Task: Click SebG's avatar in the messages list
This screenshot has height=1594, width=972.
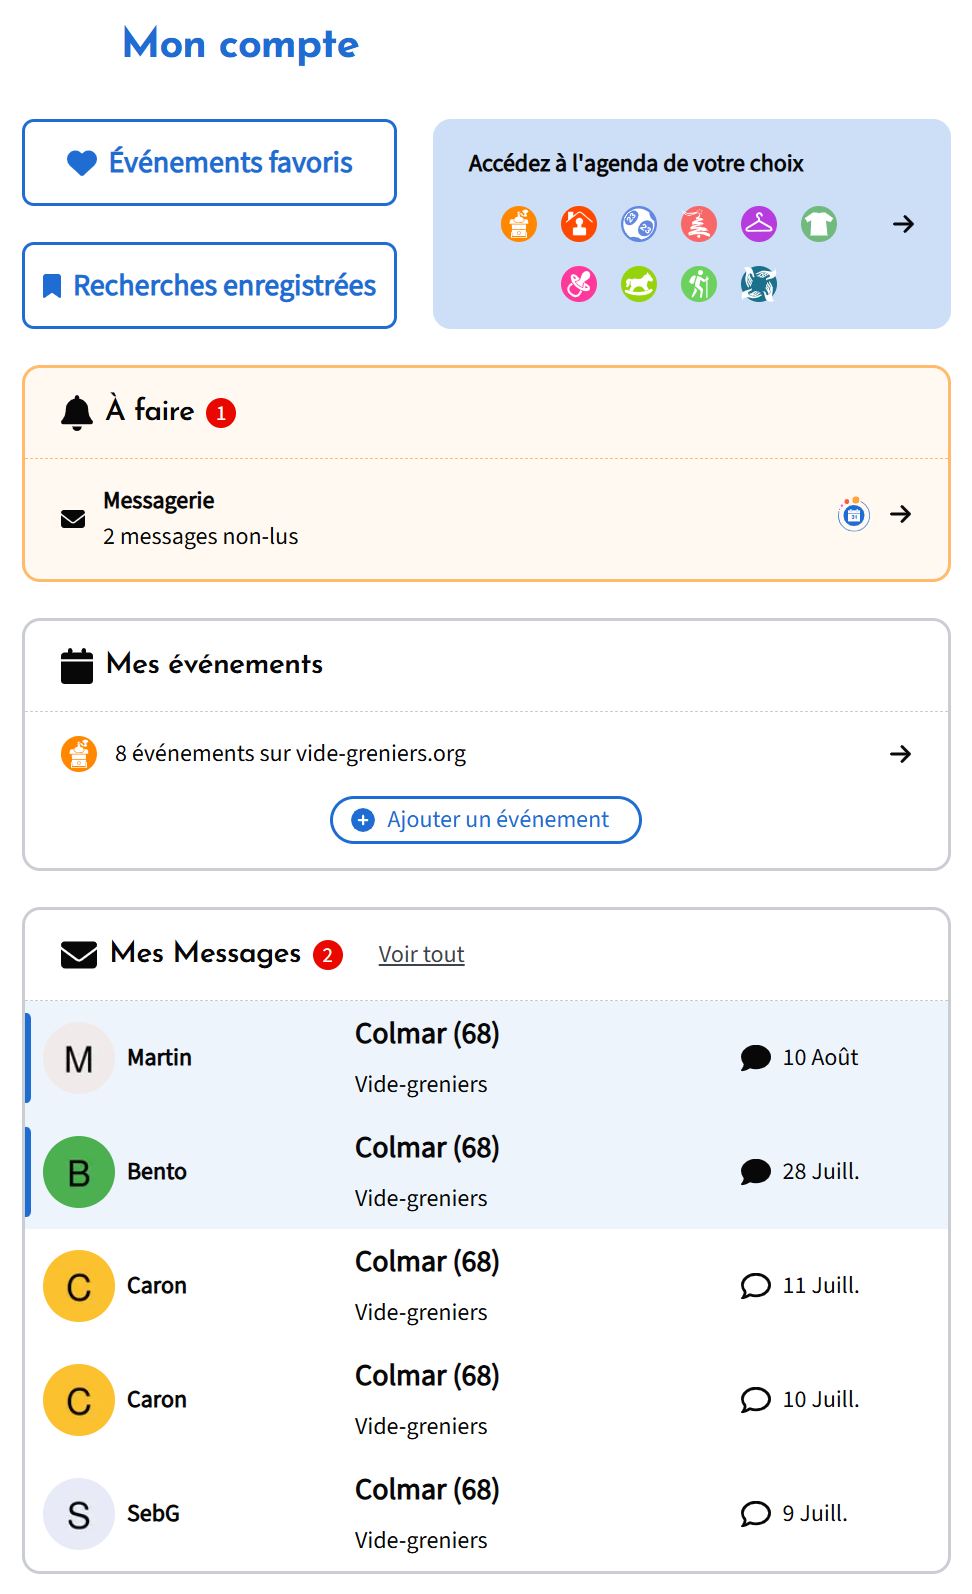Action: [x=79, y=1514]
